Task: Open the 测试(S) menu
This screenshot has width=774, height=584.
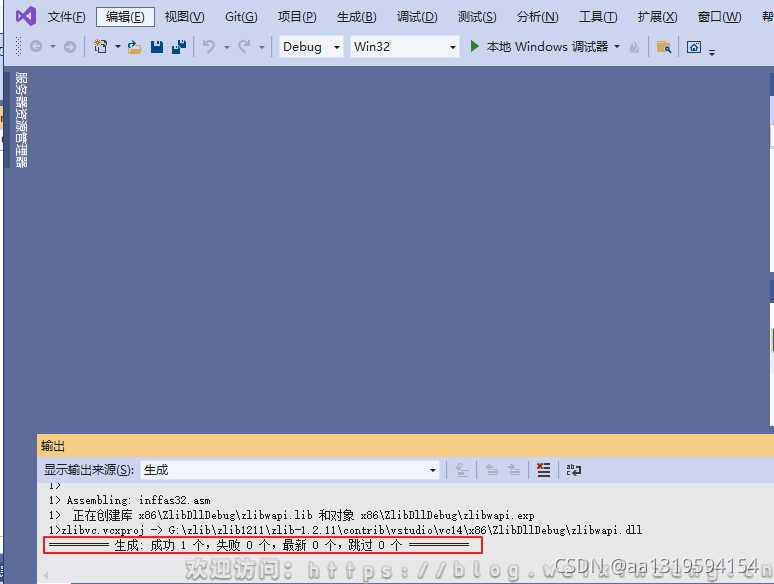Action: tap(476, 17)
